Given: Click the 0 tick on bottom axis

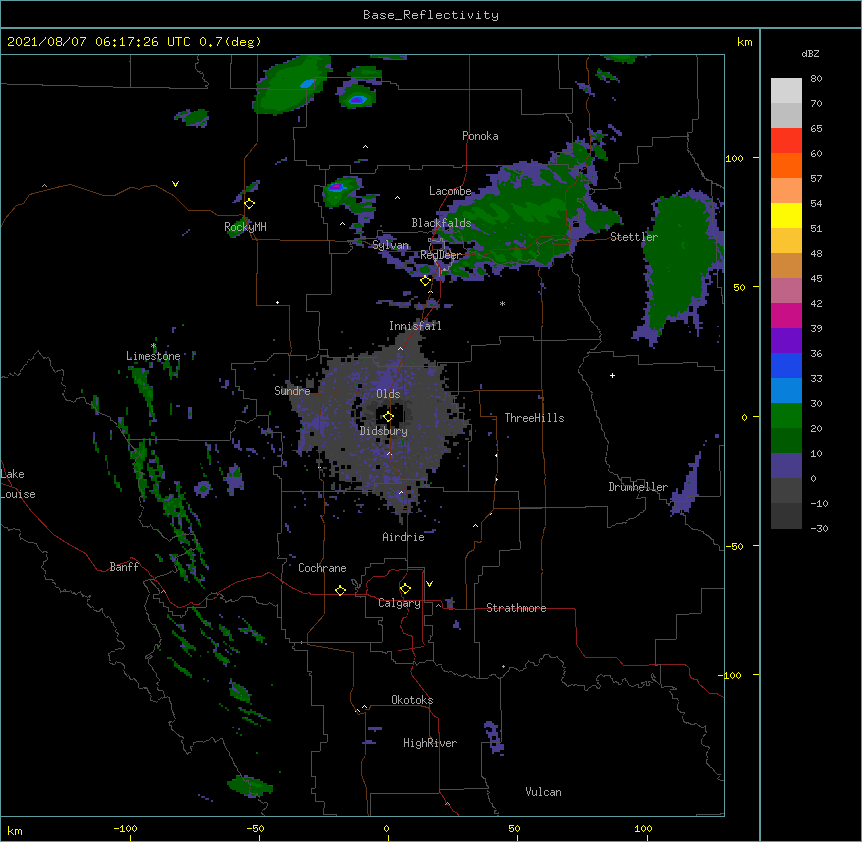Looking at the screenshot, I should click(386, 828).
